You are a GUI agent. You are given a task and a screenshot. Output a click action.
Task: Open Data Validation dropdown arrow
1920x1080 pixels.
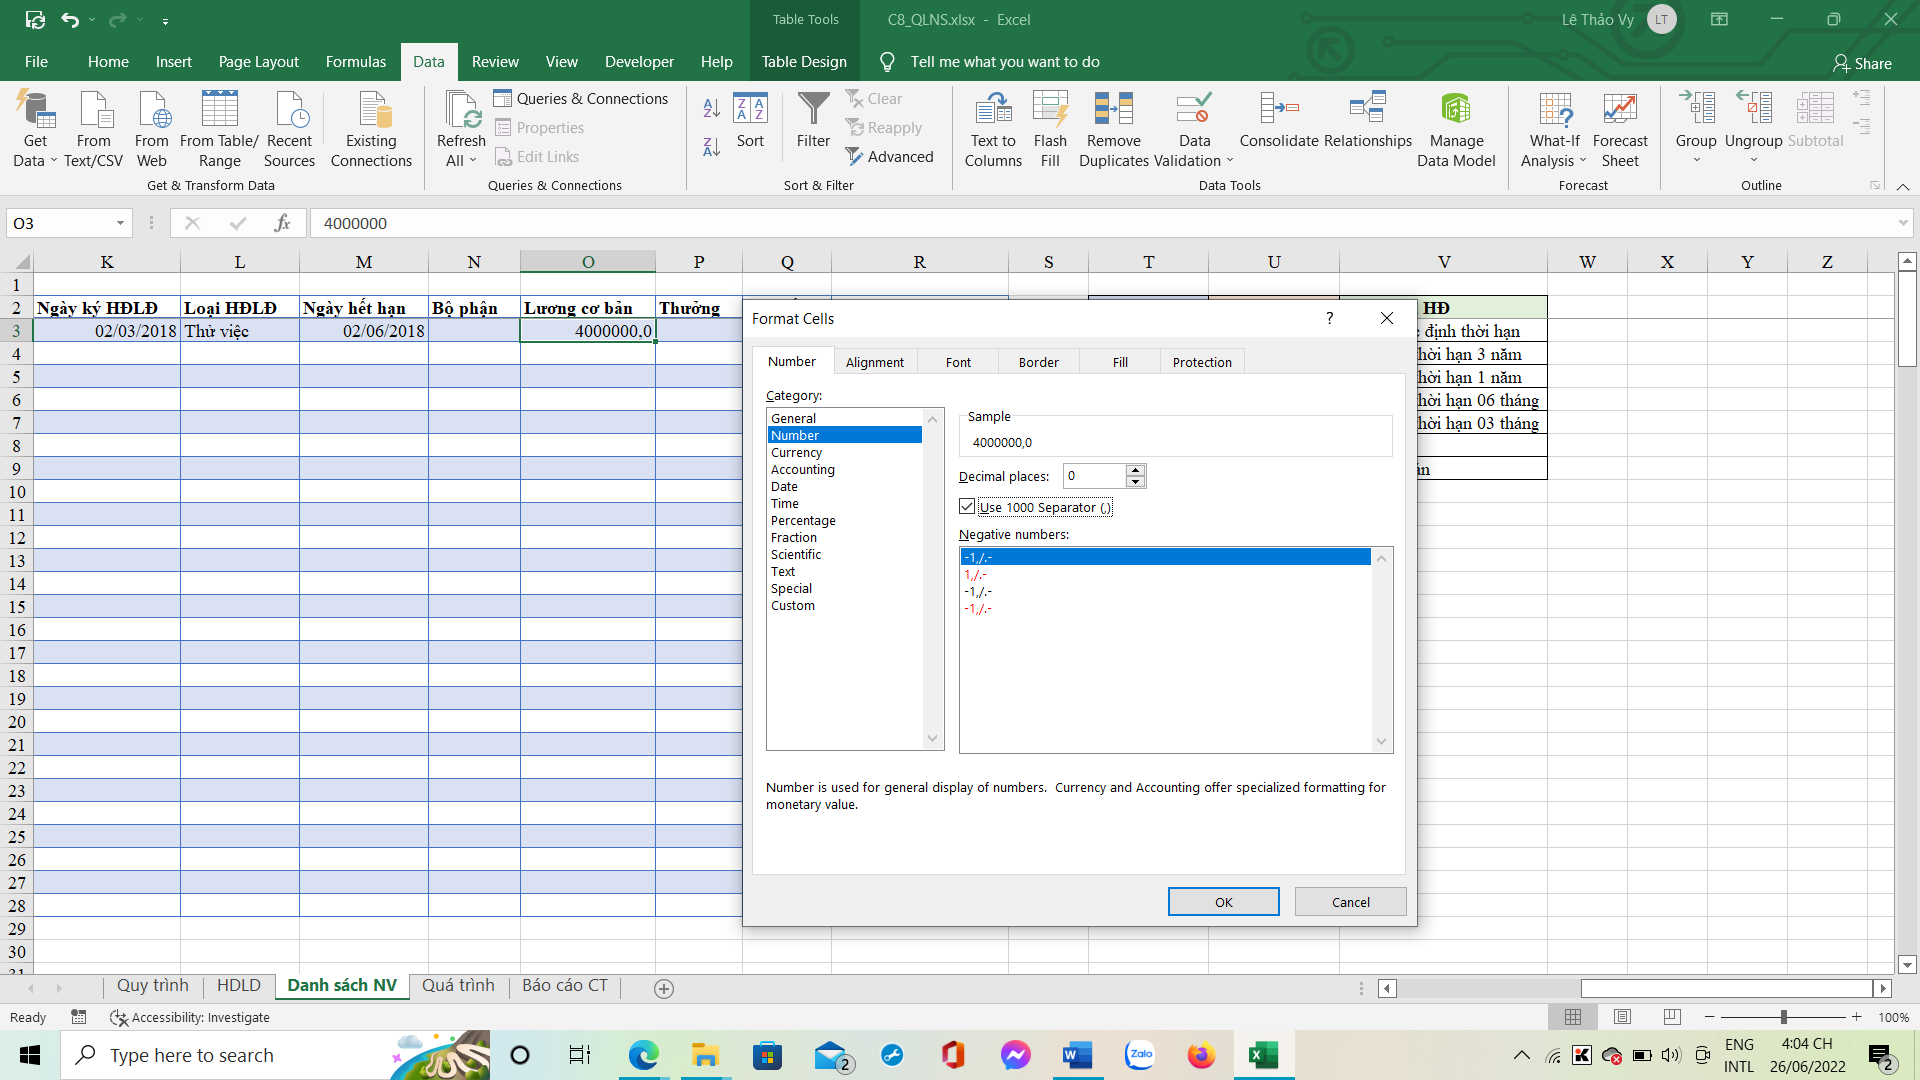tap(1230, 161)
